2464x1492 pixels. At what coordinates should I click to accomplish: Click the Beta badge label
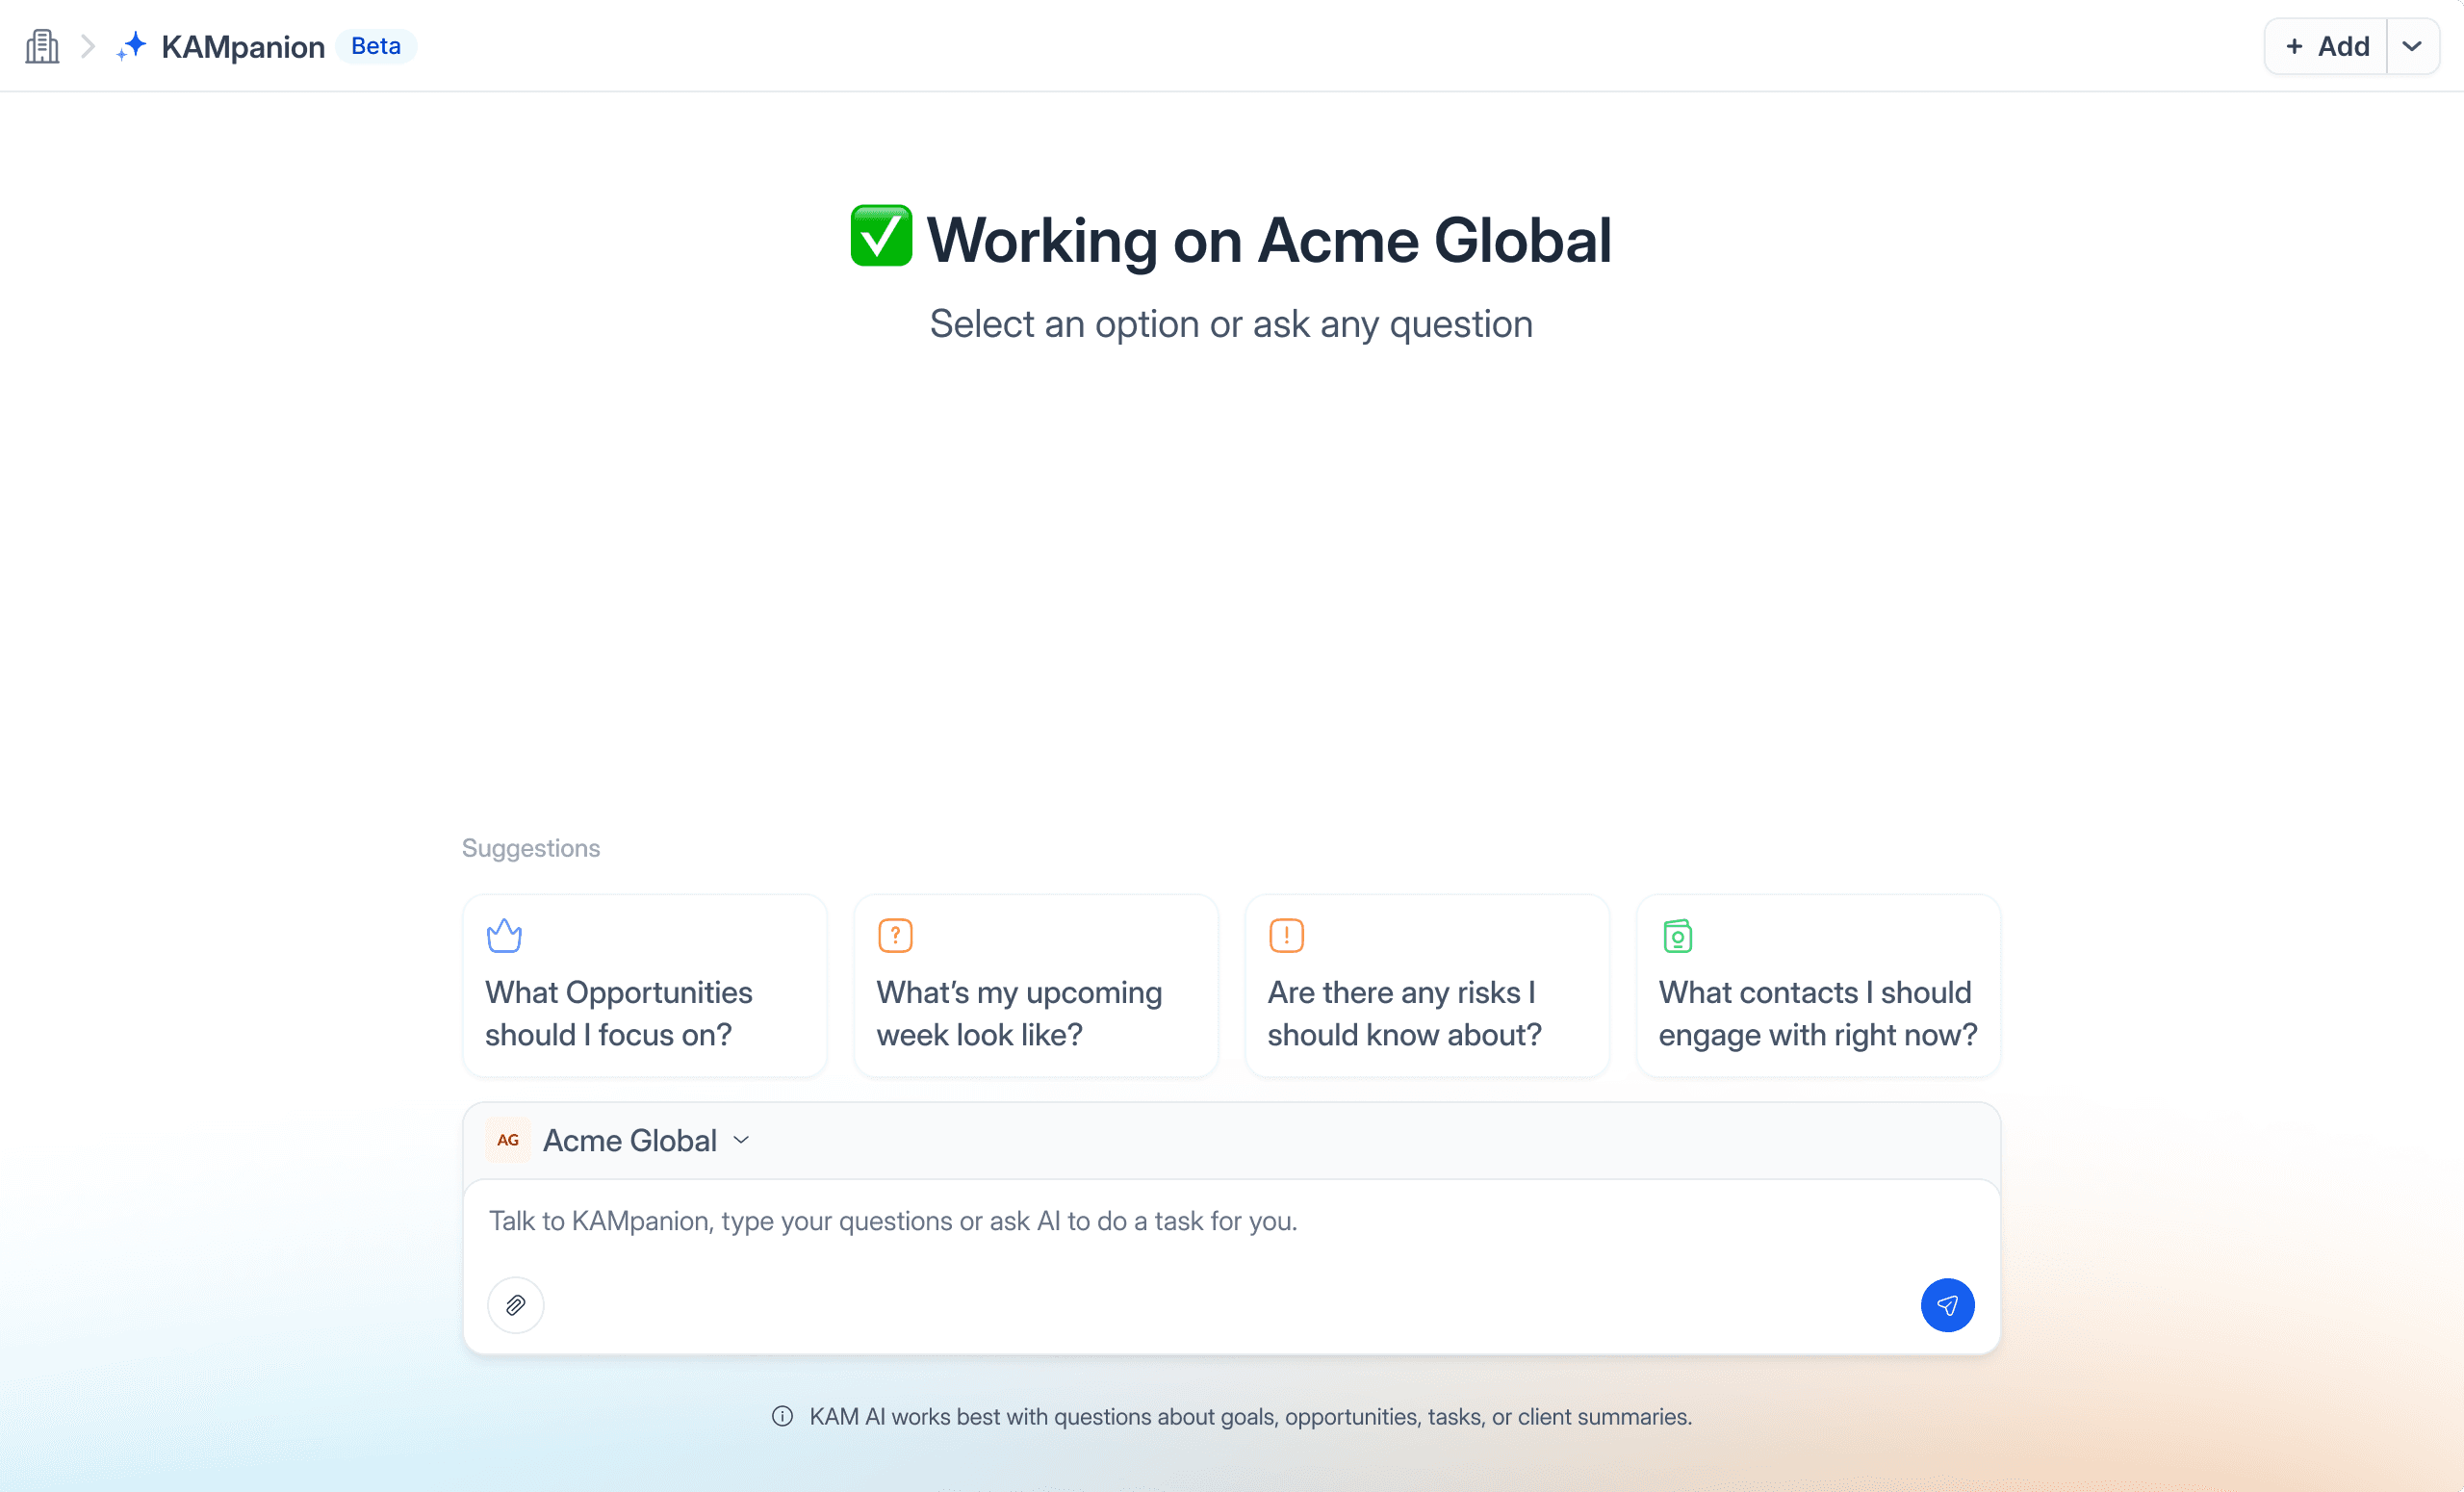point(376,46)
